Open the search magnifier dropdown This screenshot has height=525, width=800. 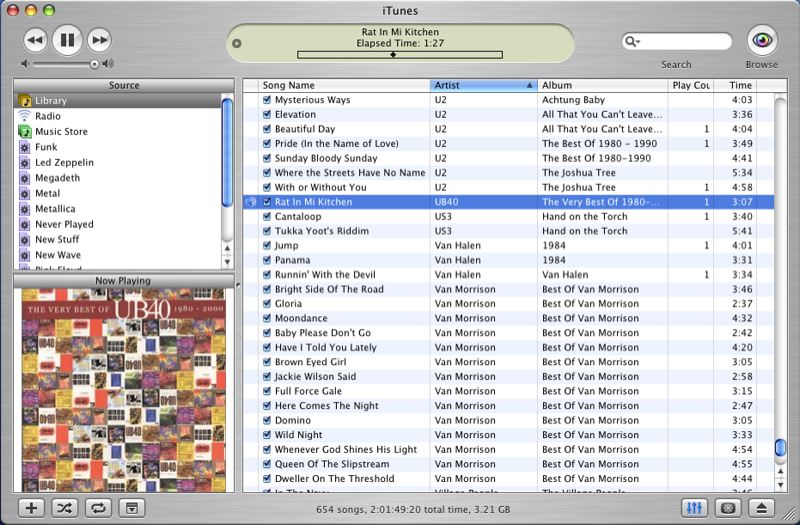coord(632,42)
